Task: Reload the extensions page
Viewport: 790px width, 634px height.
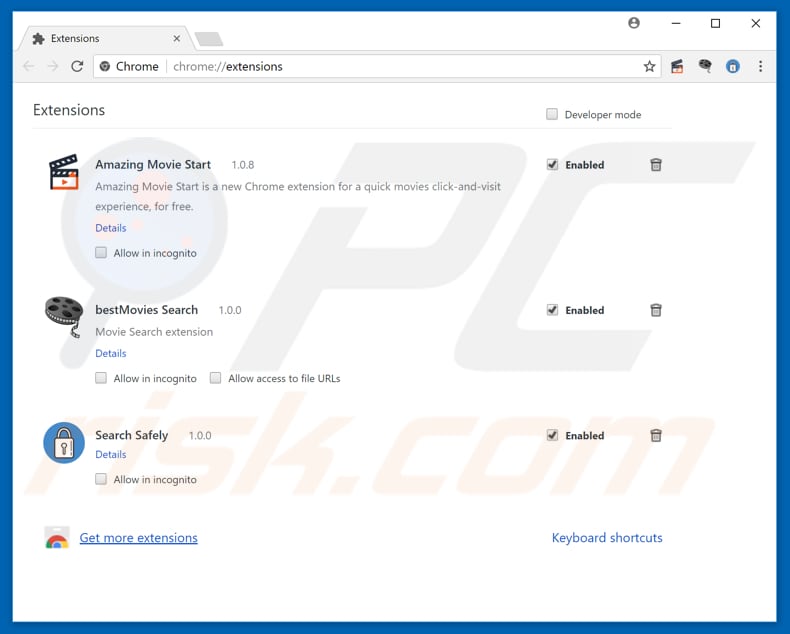Action: tap(77, 67)
